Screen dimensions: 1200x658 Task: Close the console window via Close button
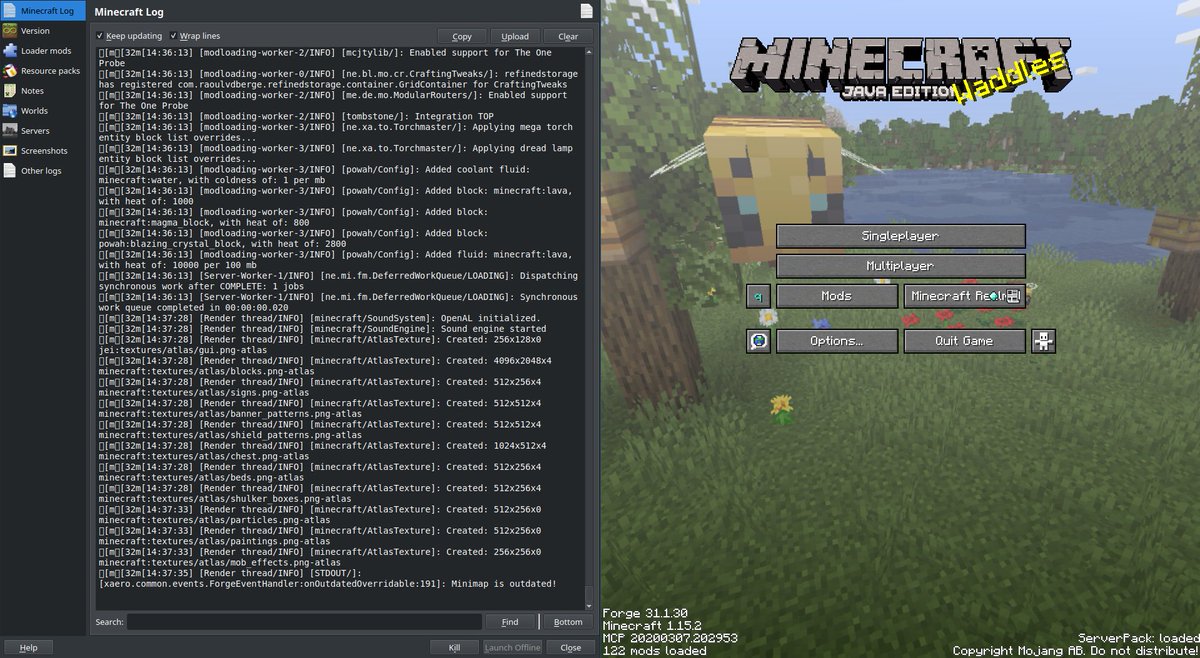pos(570,647)
